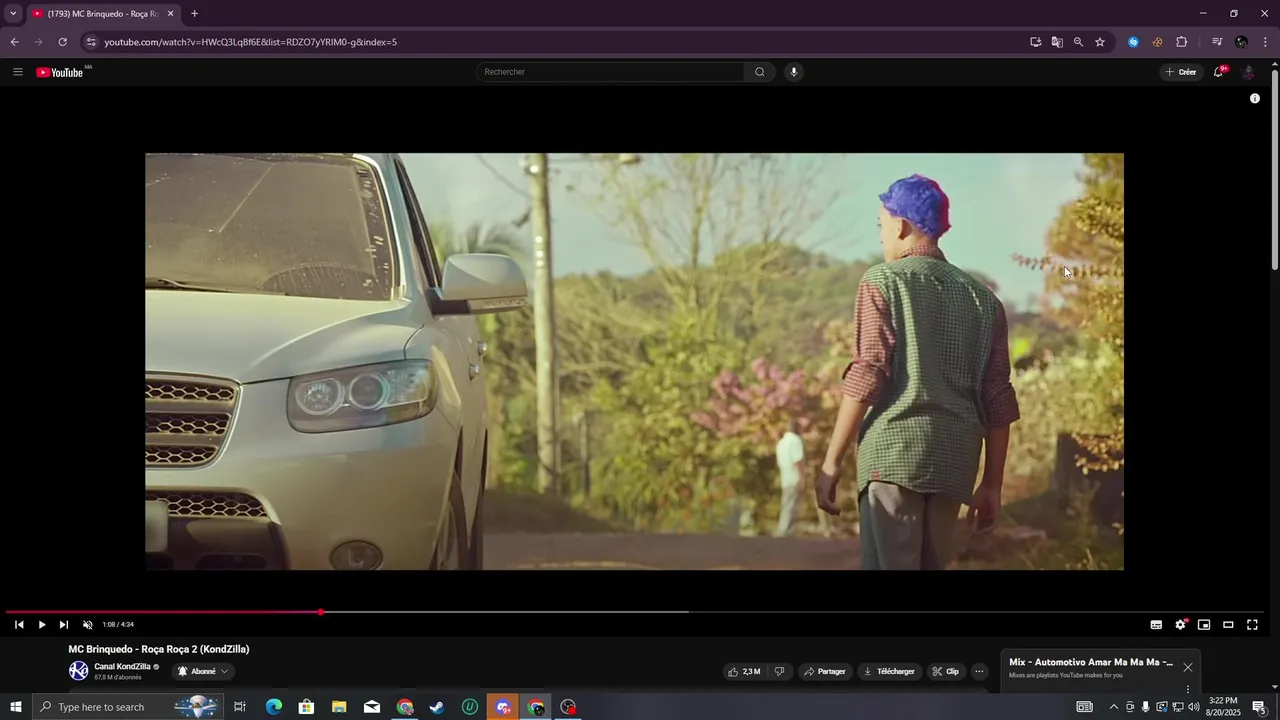Viewport: 1280px width, 720px height.
Task: Create a Clip of this video
Action: pos(945,672)
